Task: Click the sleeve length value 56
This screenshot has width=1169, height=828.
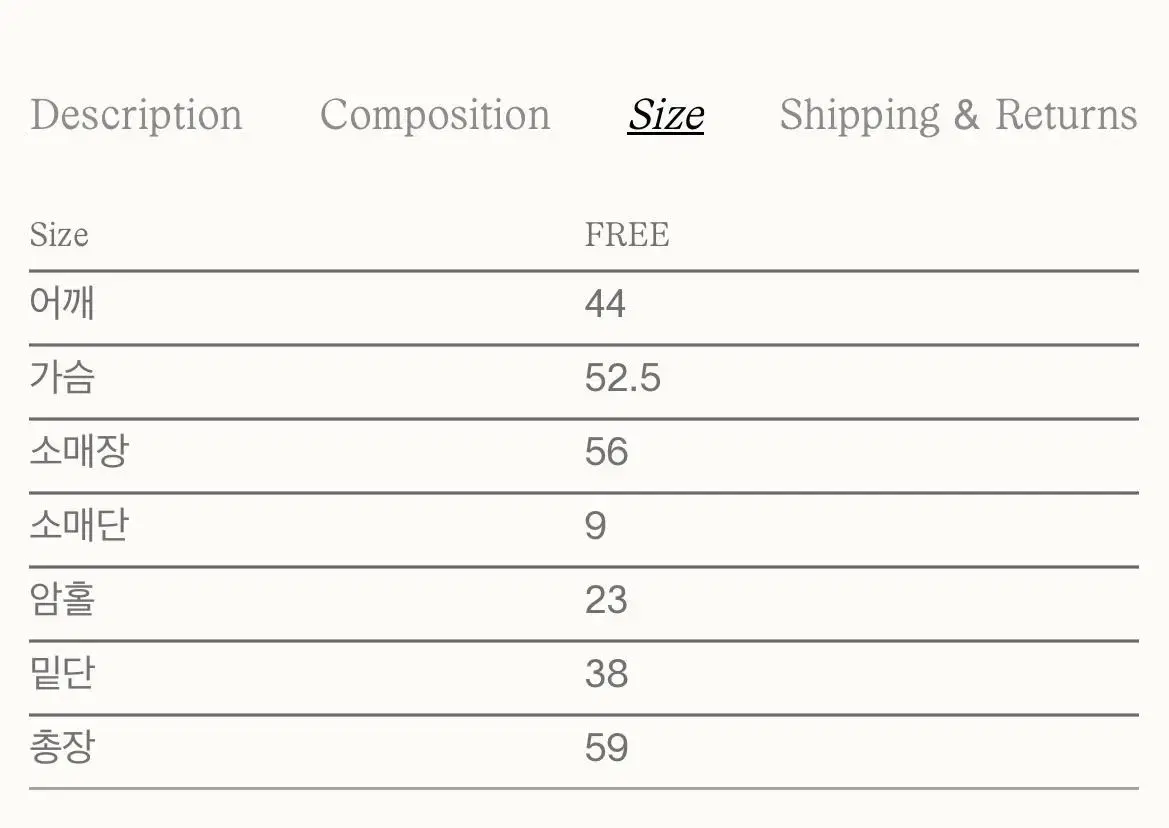Action: click(x=606, y=452)
